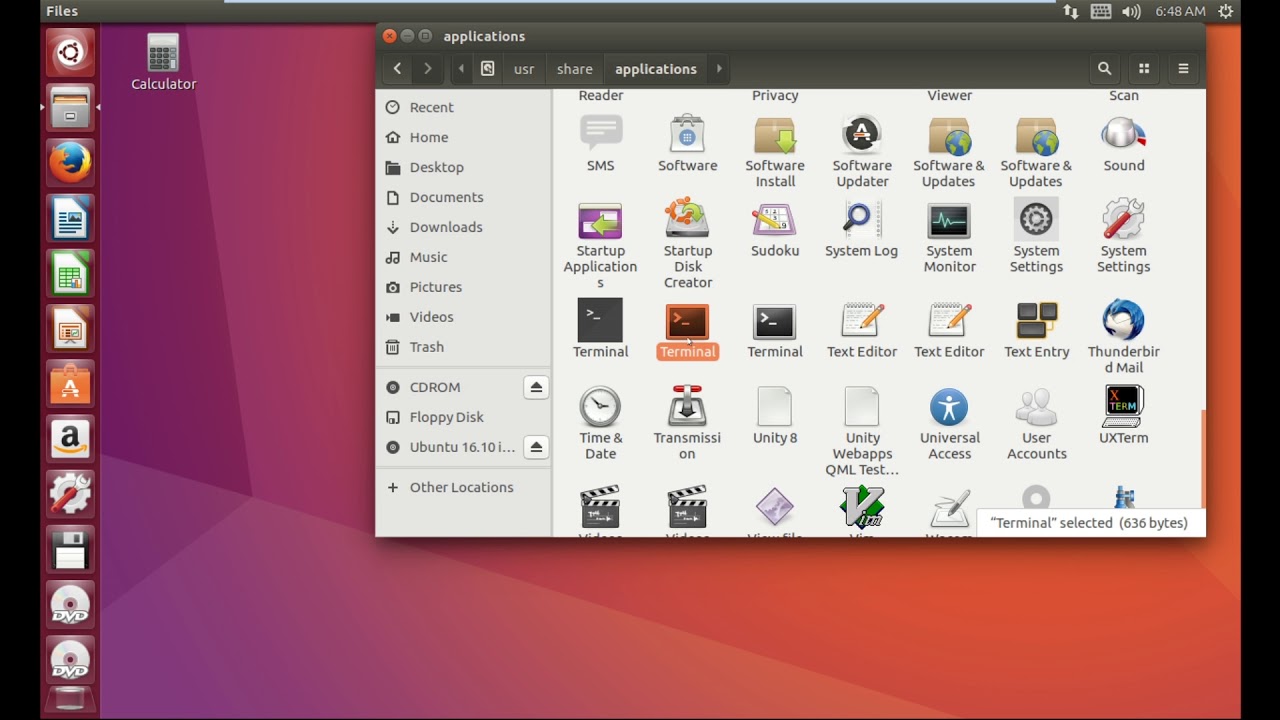Open Time & Date settings
This screenshot has width=1280, height=720.
[600, 408]
